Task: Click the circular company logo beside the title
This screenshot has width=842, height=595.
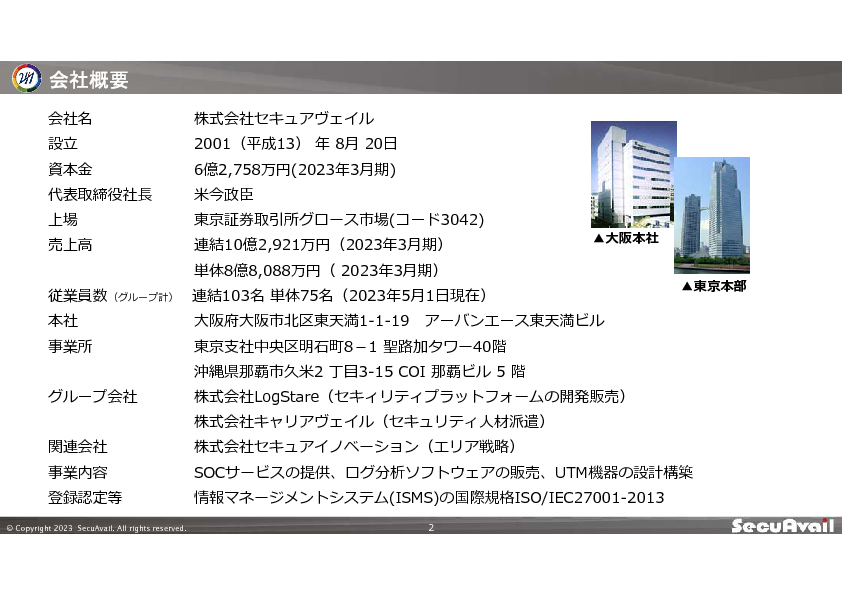Action: pyautogui.click(x=26, y=79)
